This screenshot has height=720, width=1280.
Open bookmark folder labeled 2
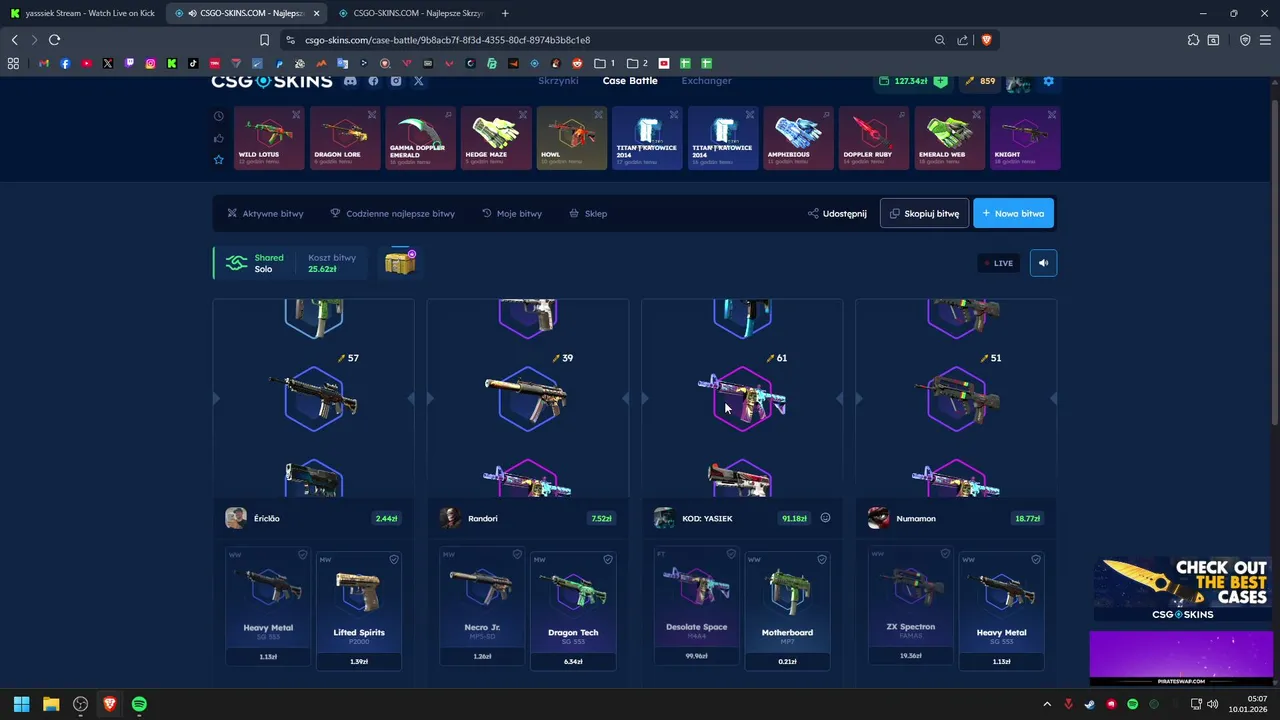(x=637, y=63)
